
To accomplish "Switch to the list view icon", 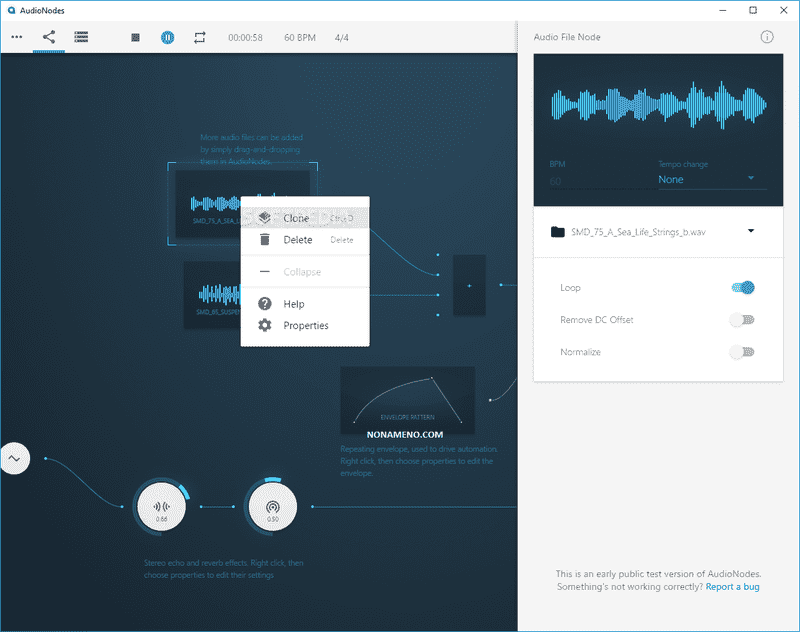I will pyautogui.click(x=81, y=37).
